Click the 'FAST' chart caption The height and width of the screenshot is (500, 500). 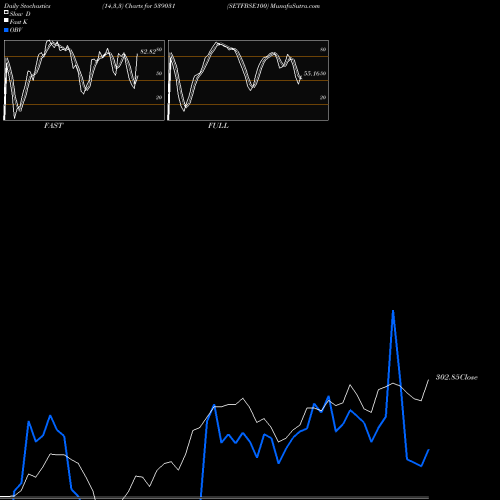(53, 126)
